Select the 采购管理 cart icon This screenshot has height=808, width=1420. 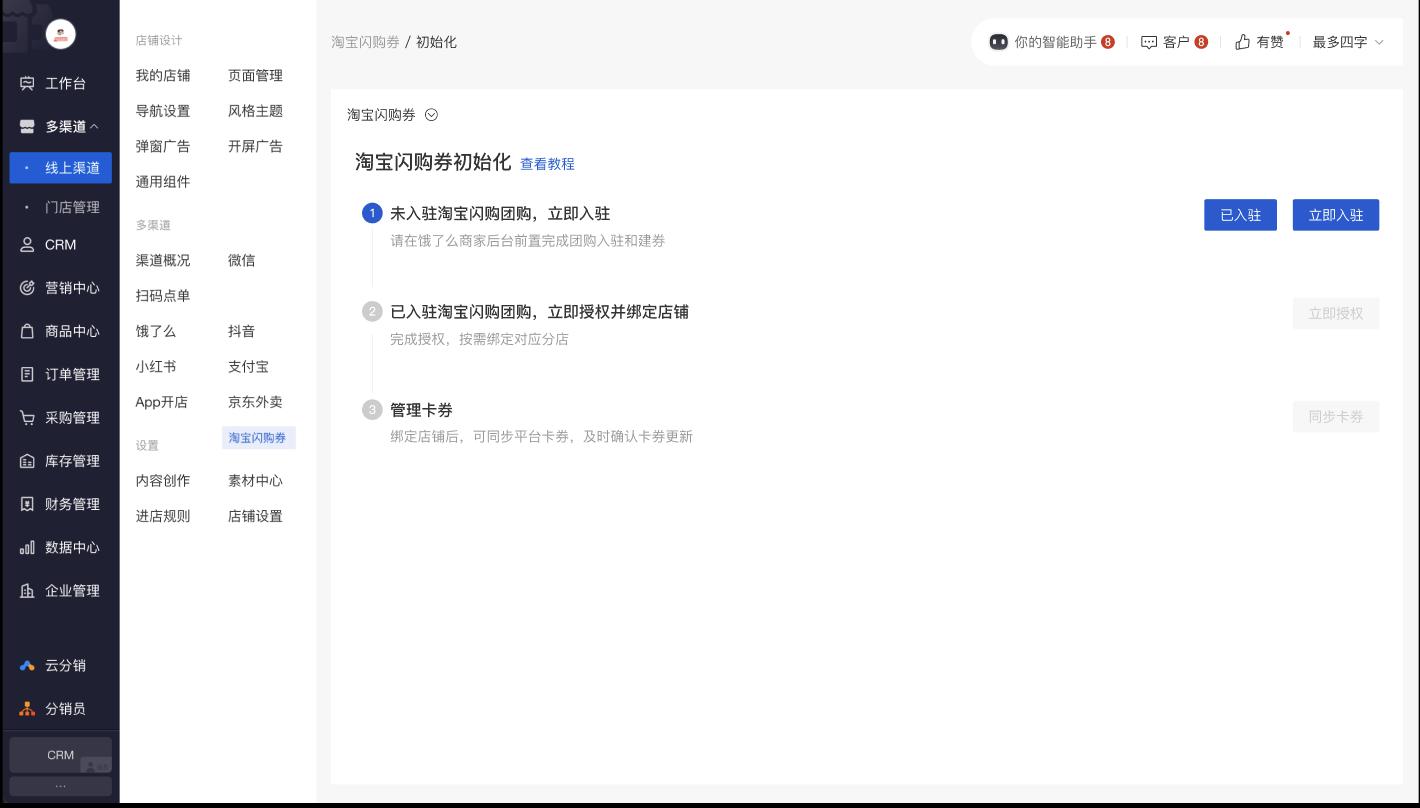click(x=27, y=418)
